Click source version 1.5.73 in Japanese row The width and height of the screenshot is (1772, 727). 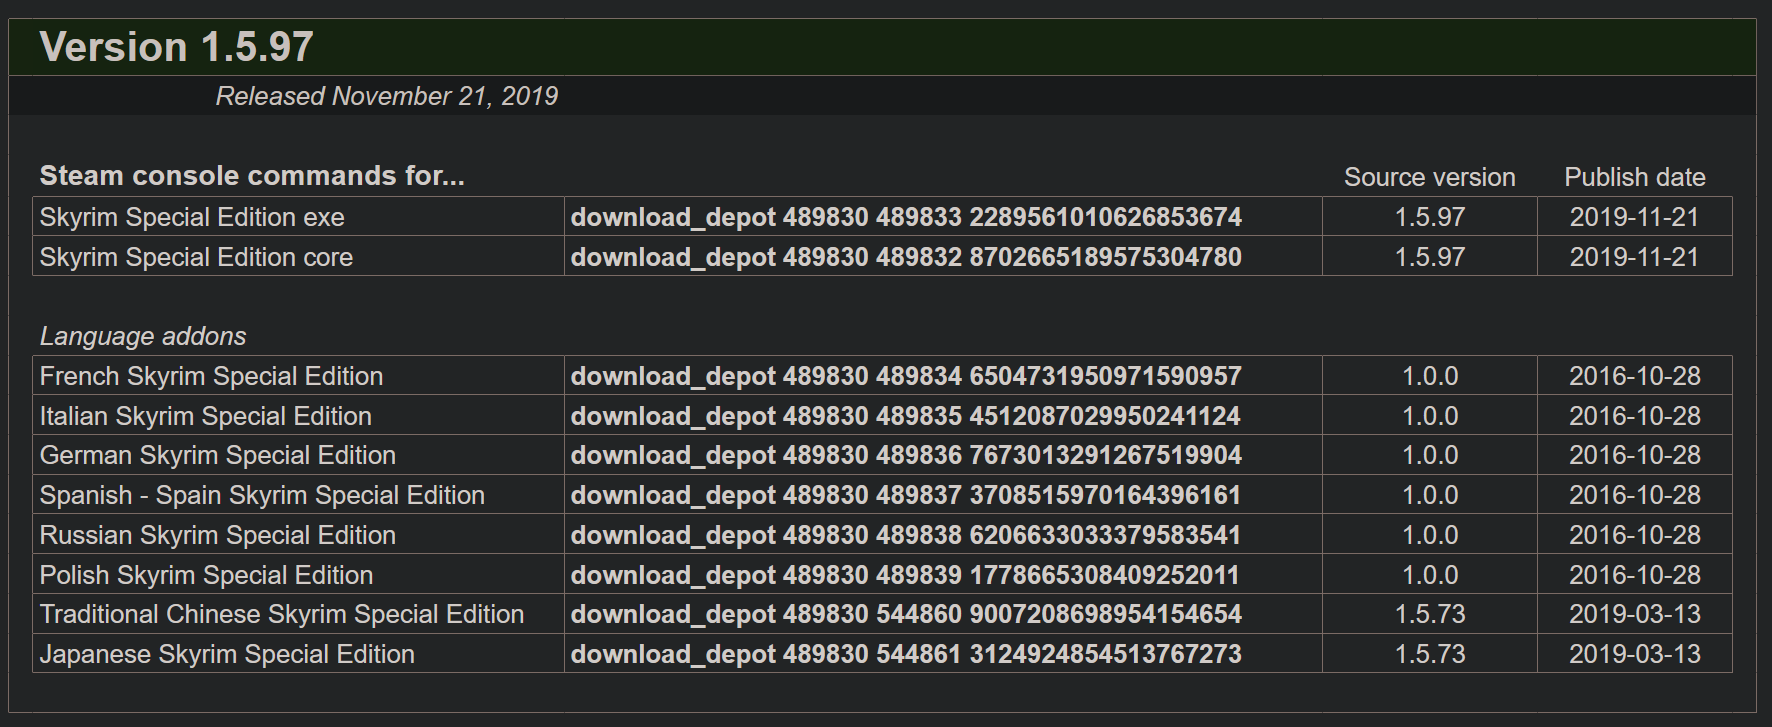click(x=1430, y=654)
